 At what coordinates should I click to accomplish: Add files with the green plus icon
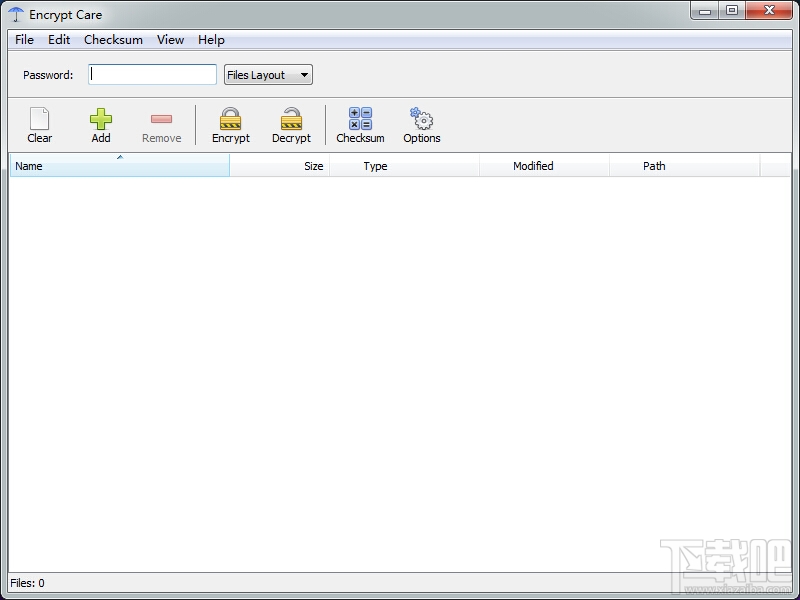pos(101,118)
